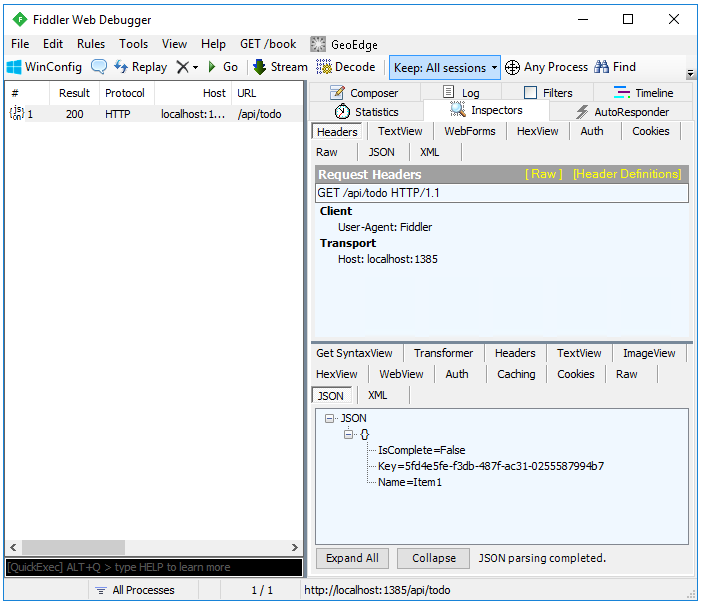Select the Name=Item1 tree item
This screenshot has width=703, height=606.
coord(410,482)
